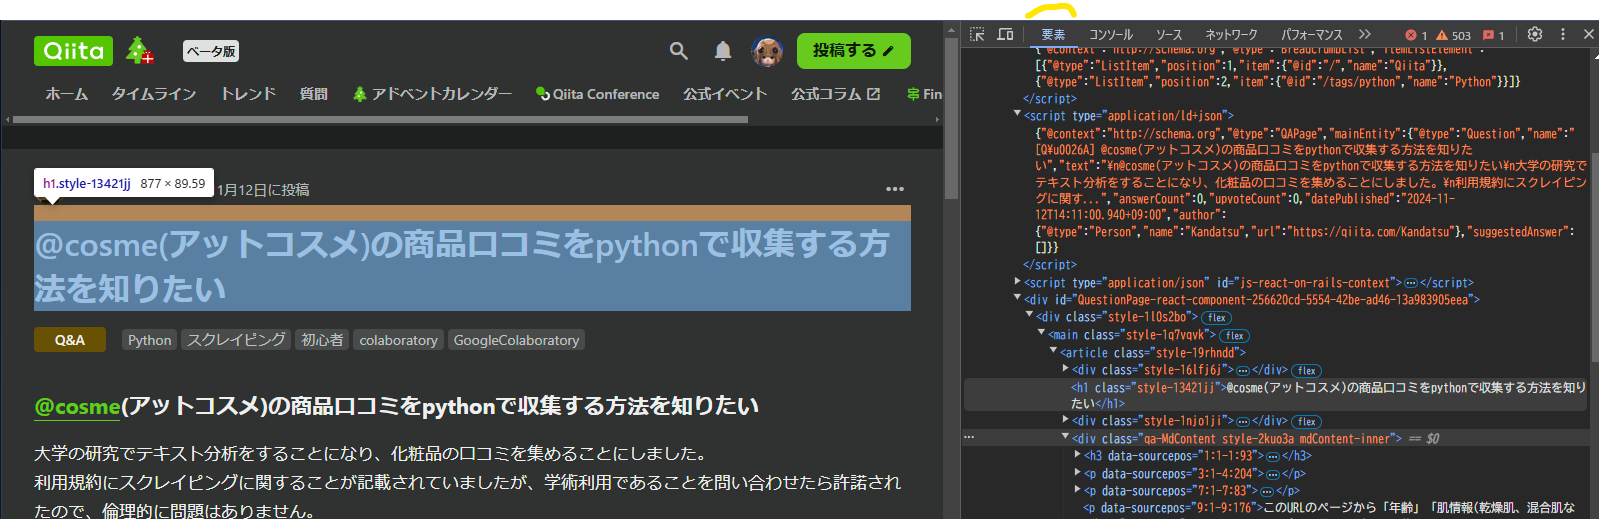Click flex badge on main element
This screenshot has height=519, width=1599.
tap(1235, 336)
